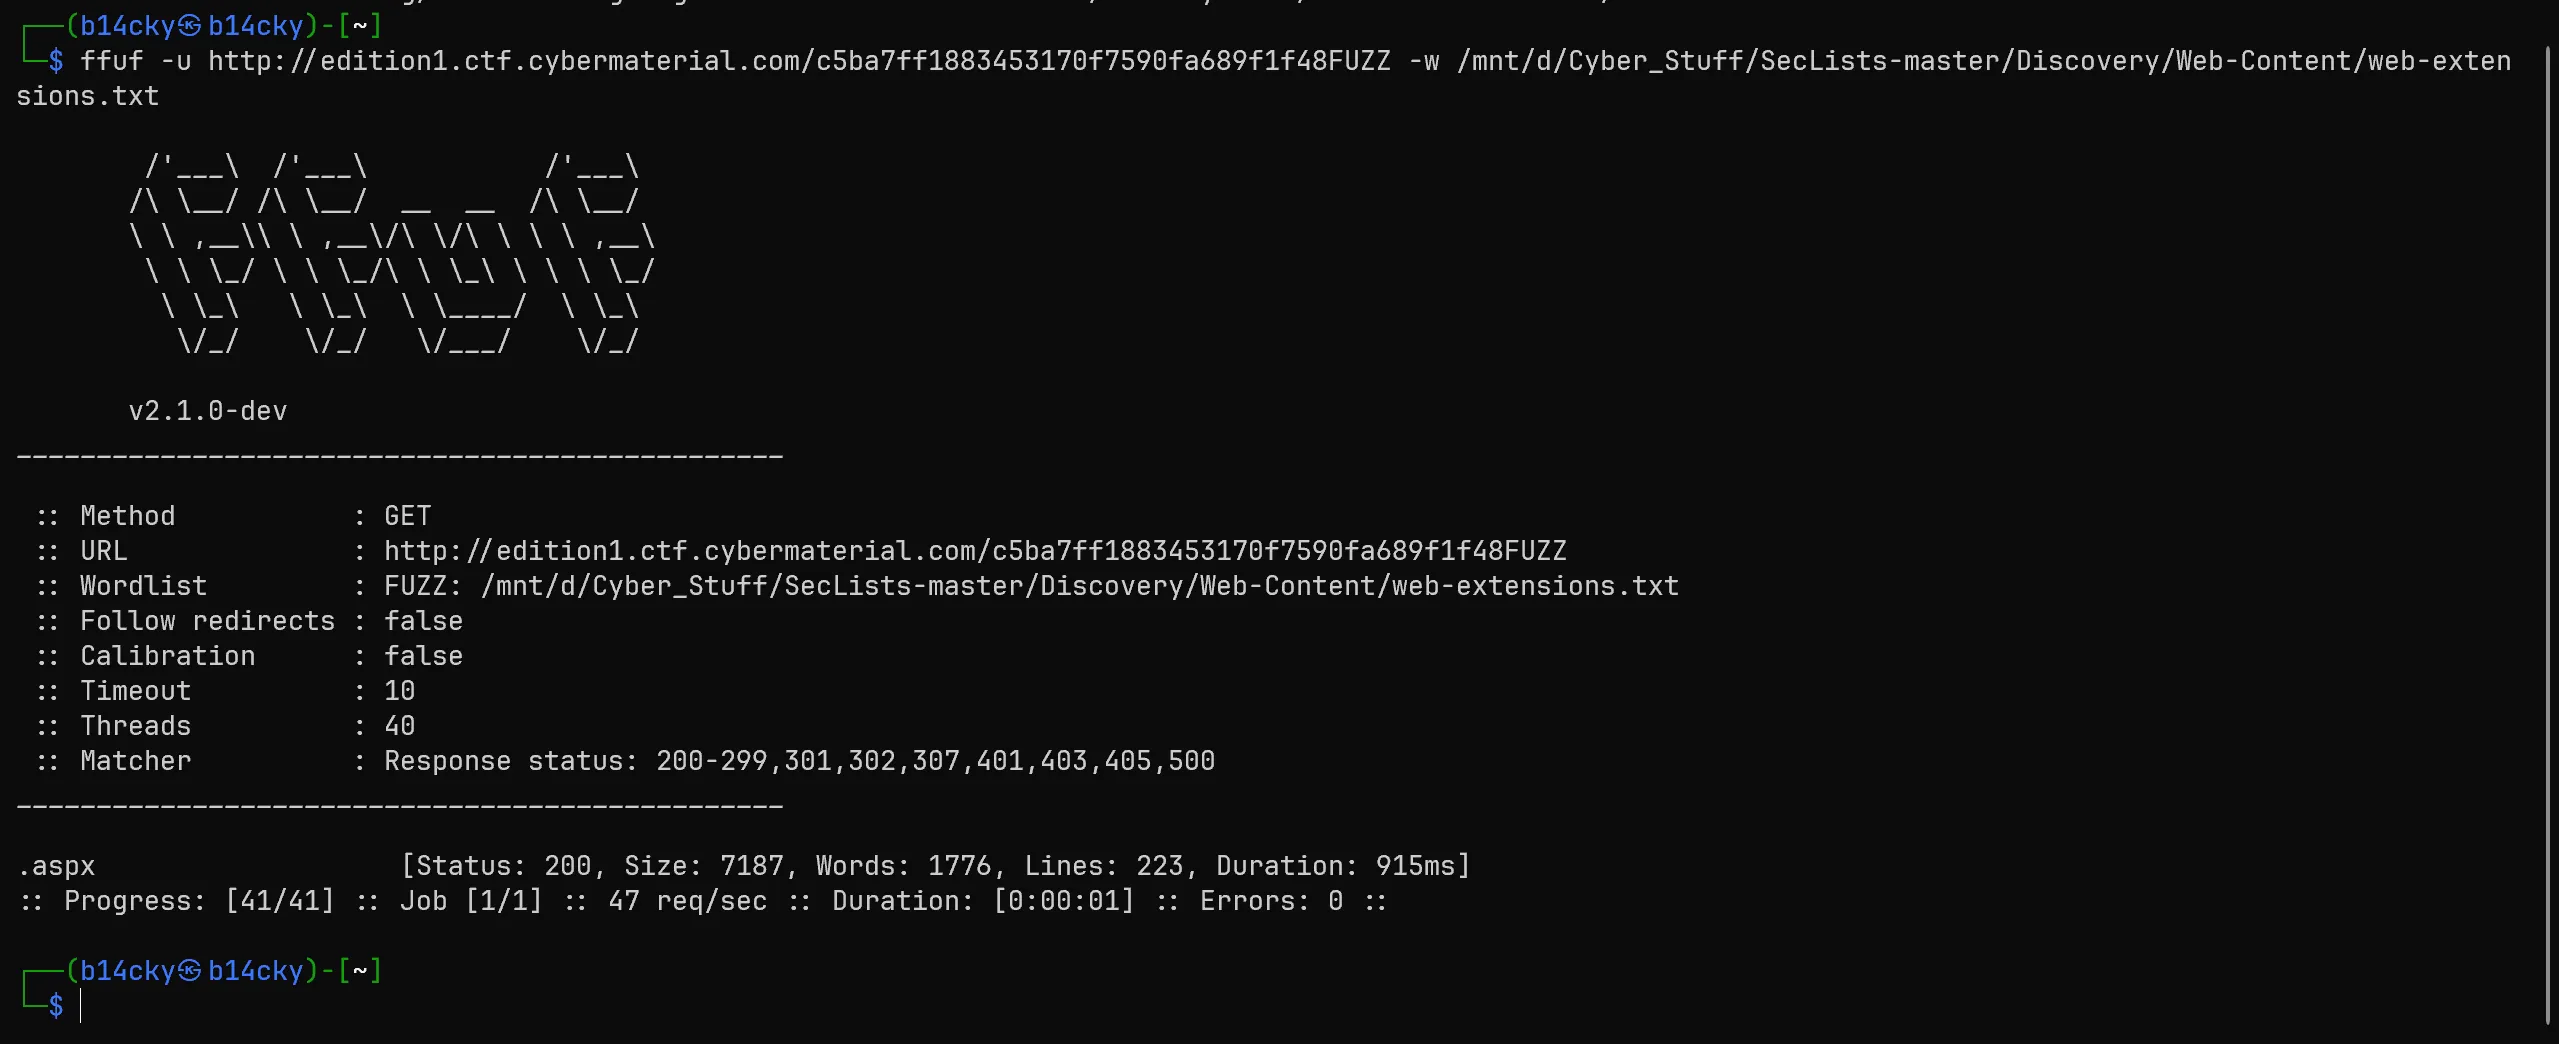Click the v2.1.0-dev version text

(x=208, y=411)
